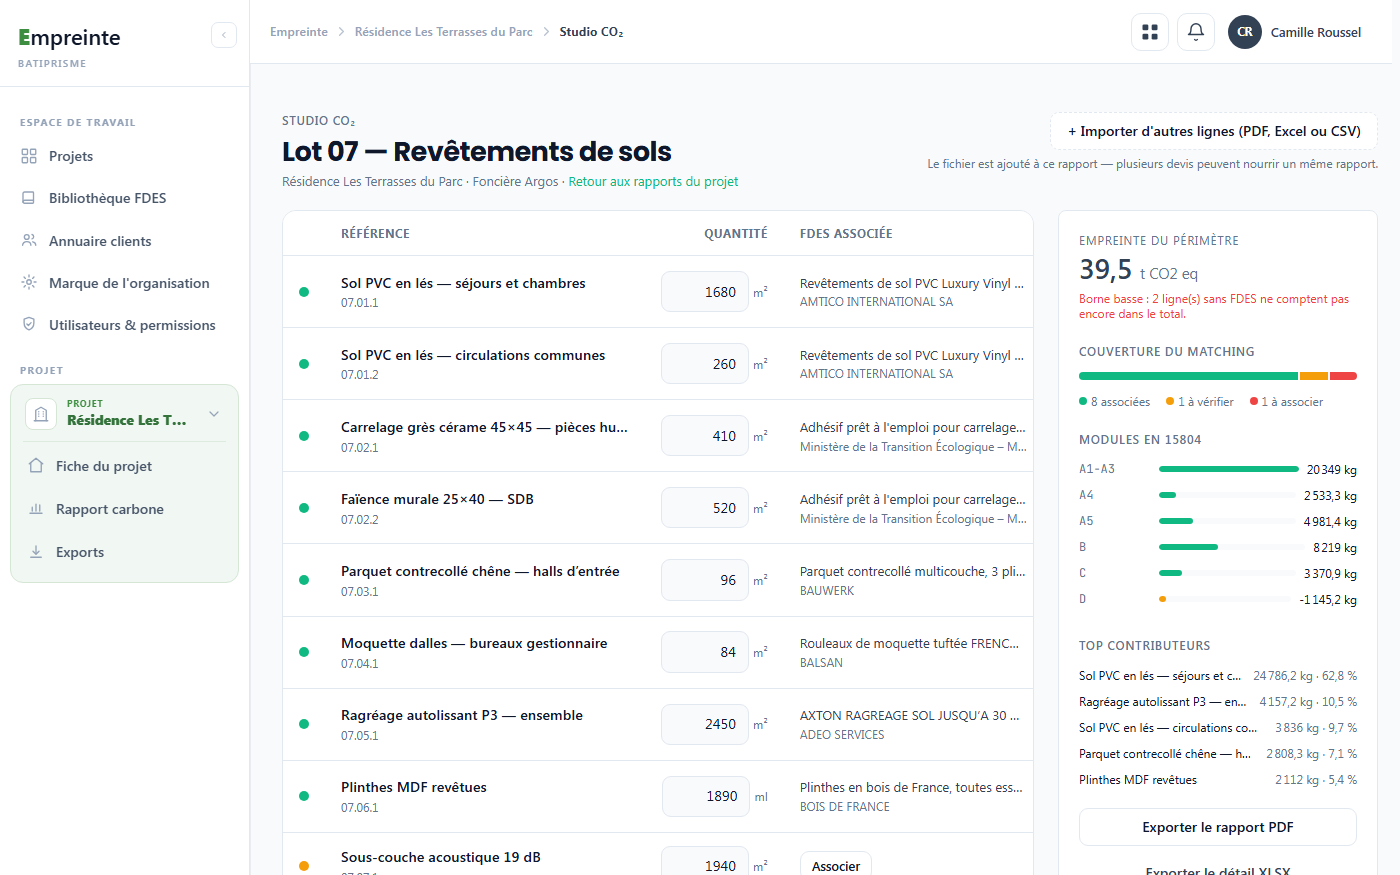
Task: Edit quantity 1680 for Sol PVC séjours
Action: [x=705, y=292]
